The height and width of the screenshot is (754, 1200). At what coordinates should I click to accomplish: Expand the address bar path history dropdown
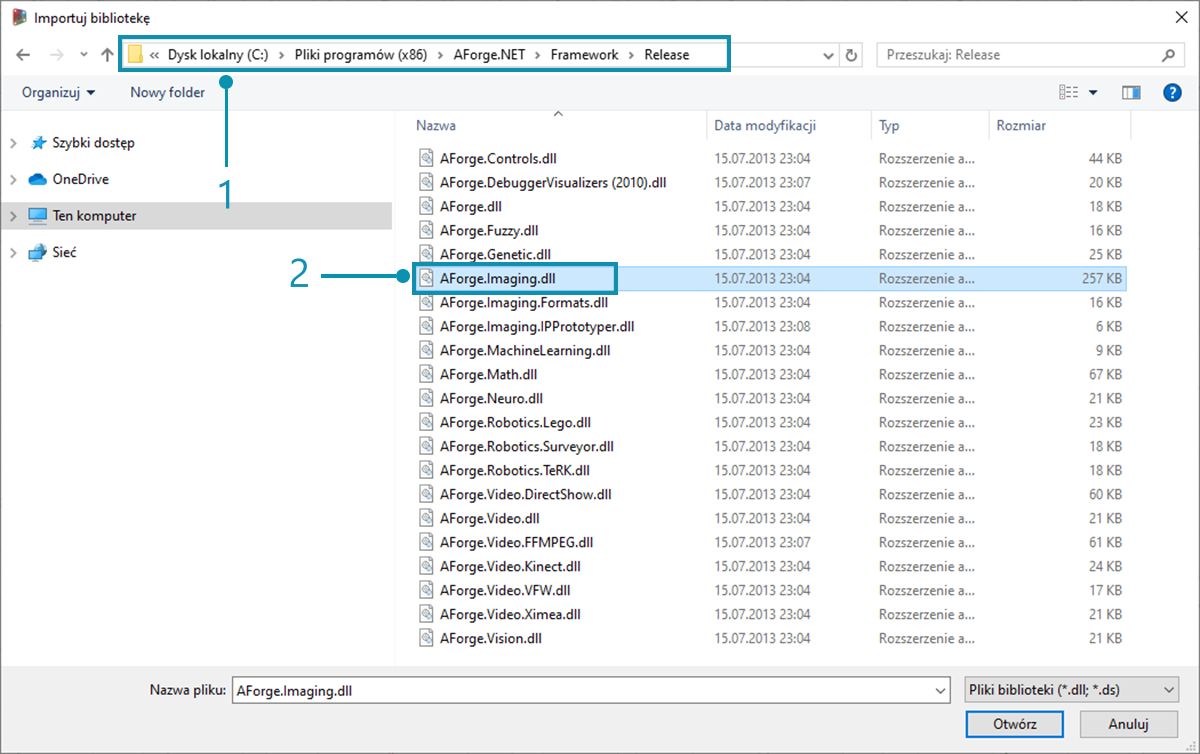(x=828, y=55)
